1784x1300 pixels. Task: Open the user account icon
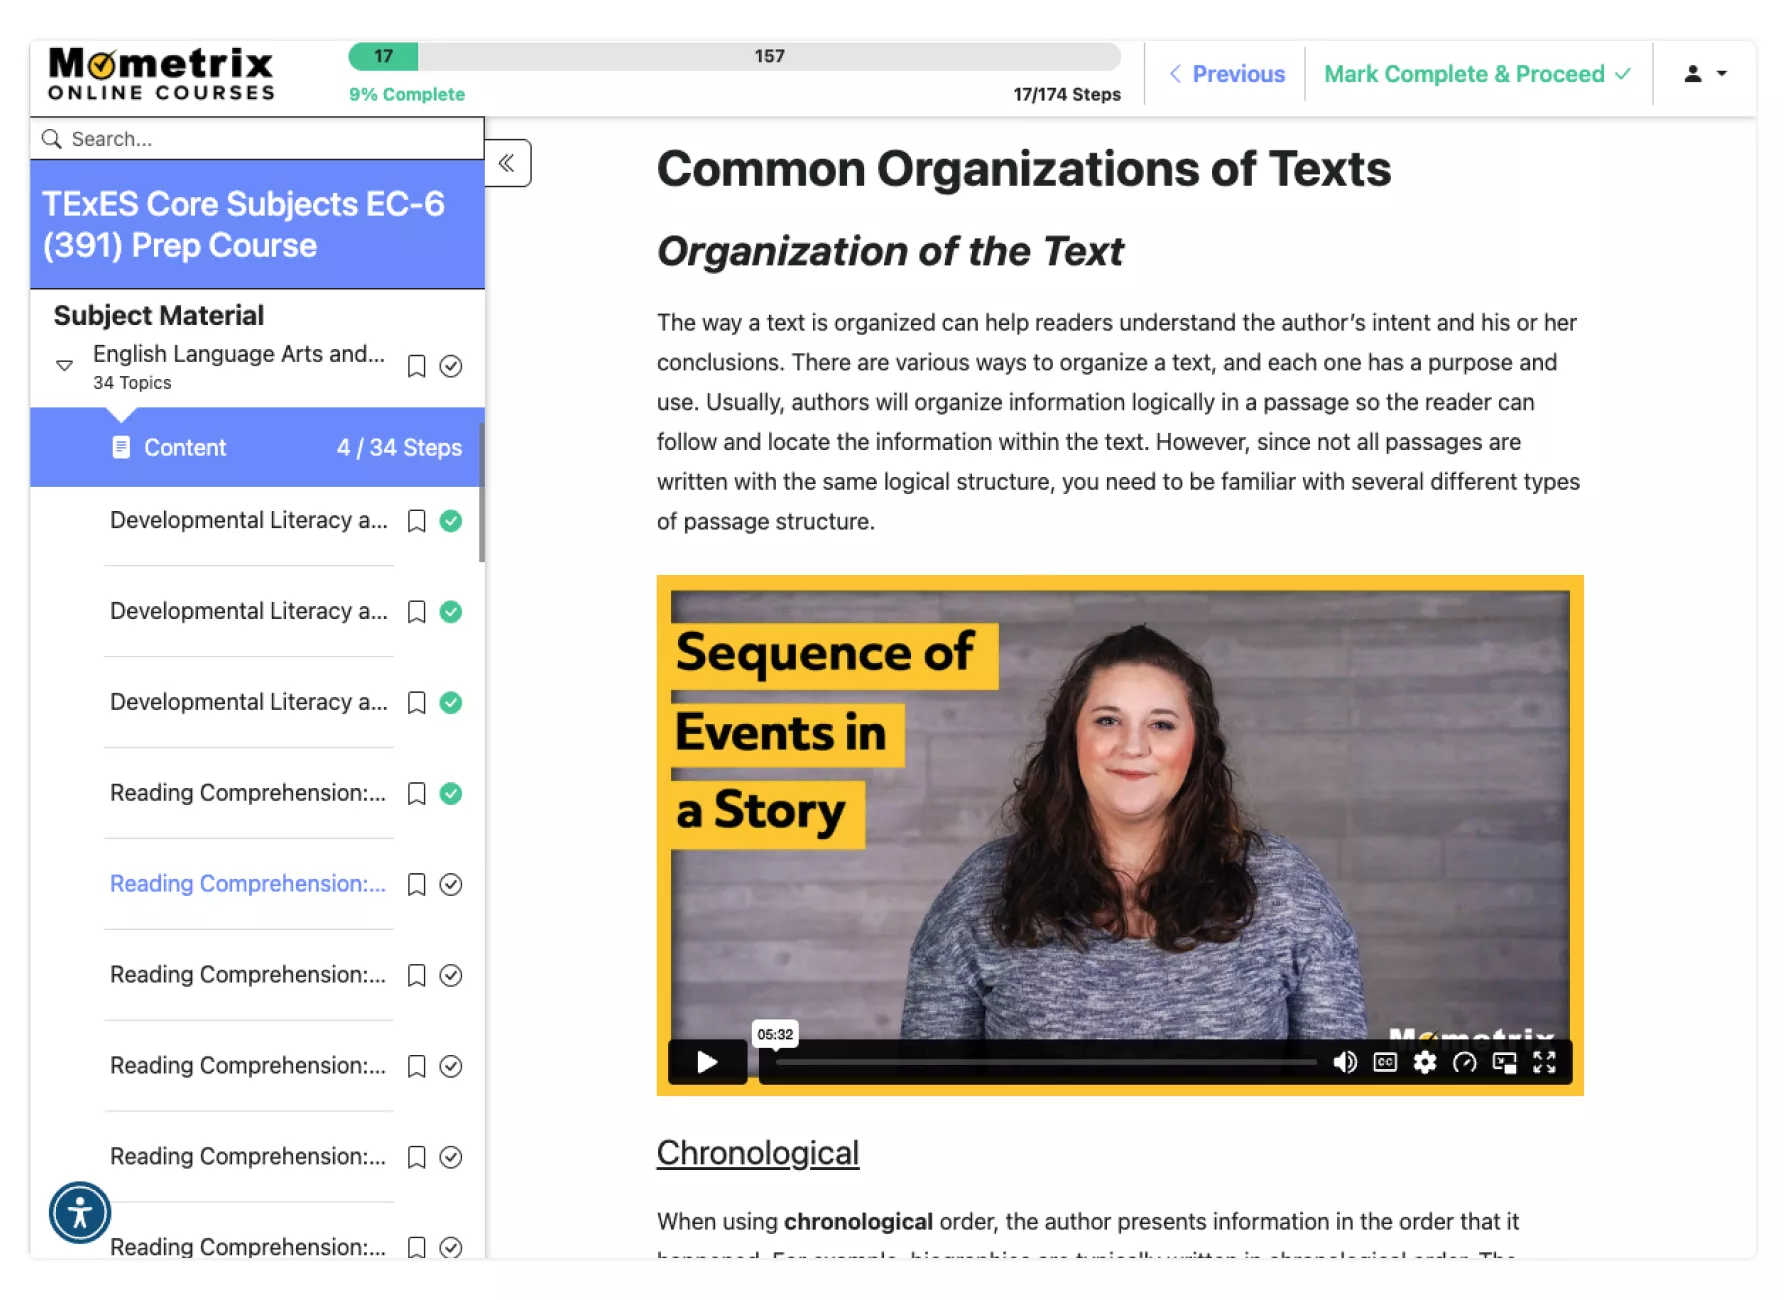1693,74
